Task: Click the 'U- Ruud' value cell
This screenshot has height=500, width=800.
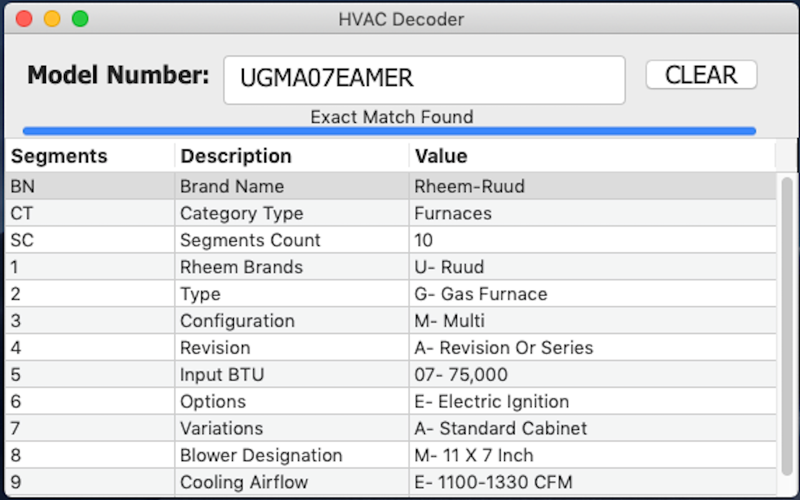Action: [592, 267]
